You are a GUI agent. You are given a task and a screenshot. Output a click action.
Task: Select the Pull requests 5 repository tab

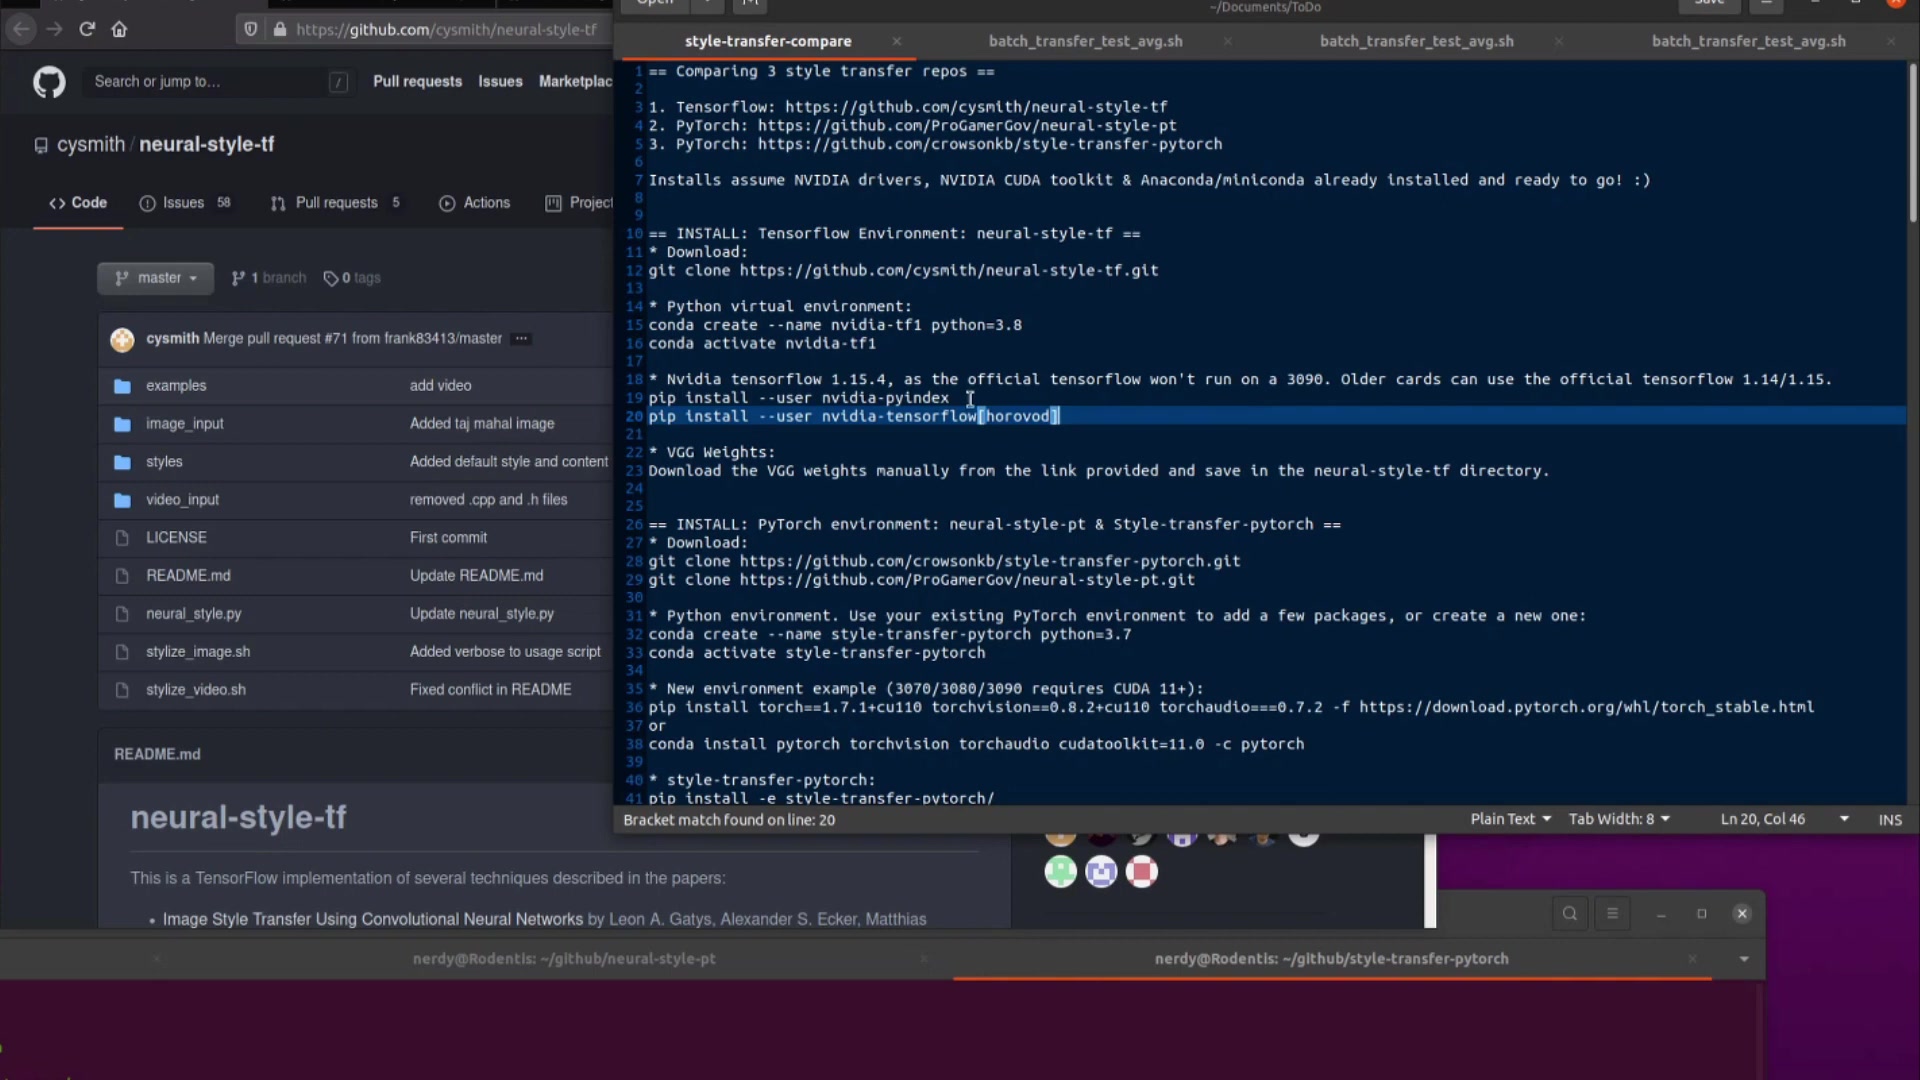pos(335,203)
